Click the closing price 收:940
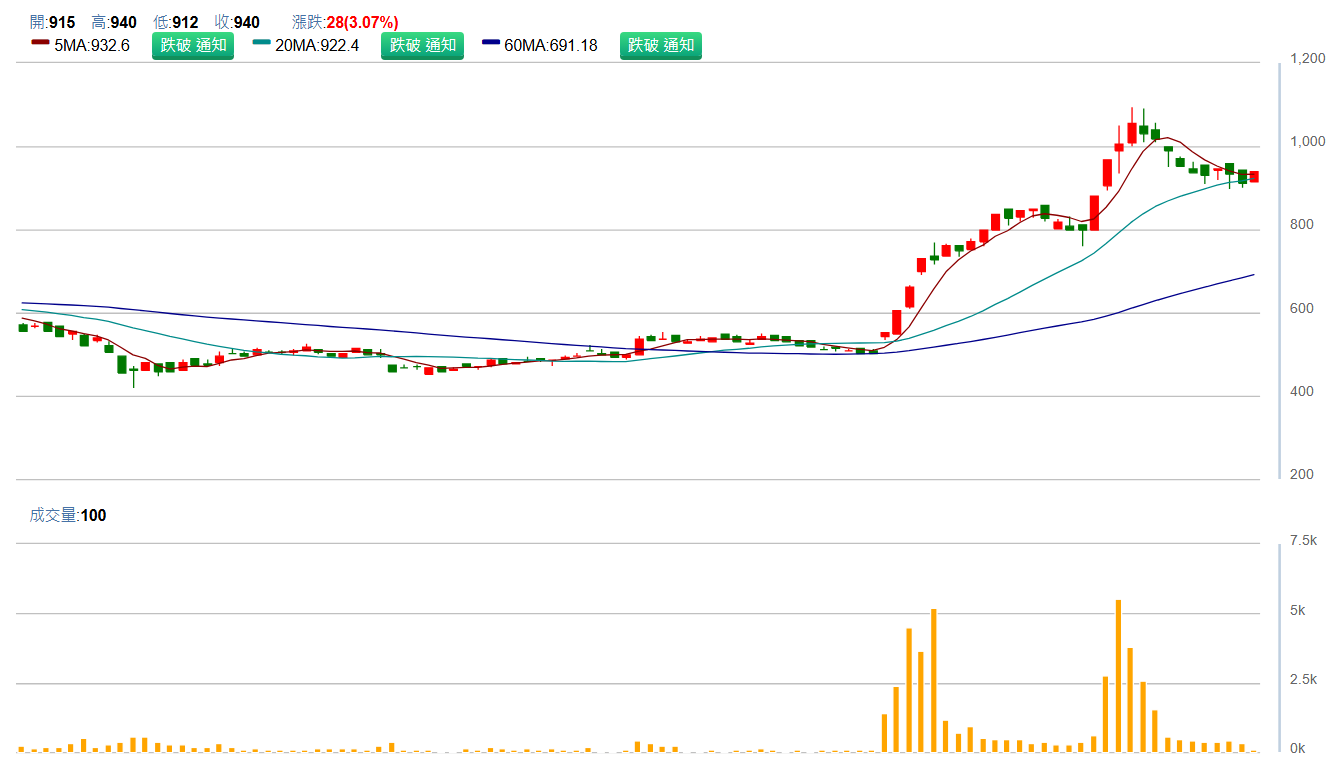 pos(237,22)
